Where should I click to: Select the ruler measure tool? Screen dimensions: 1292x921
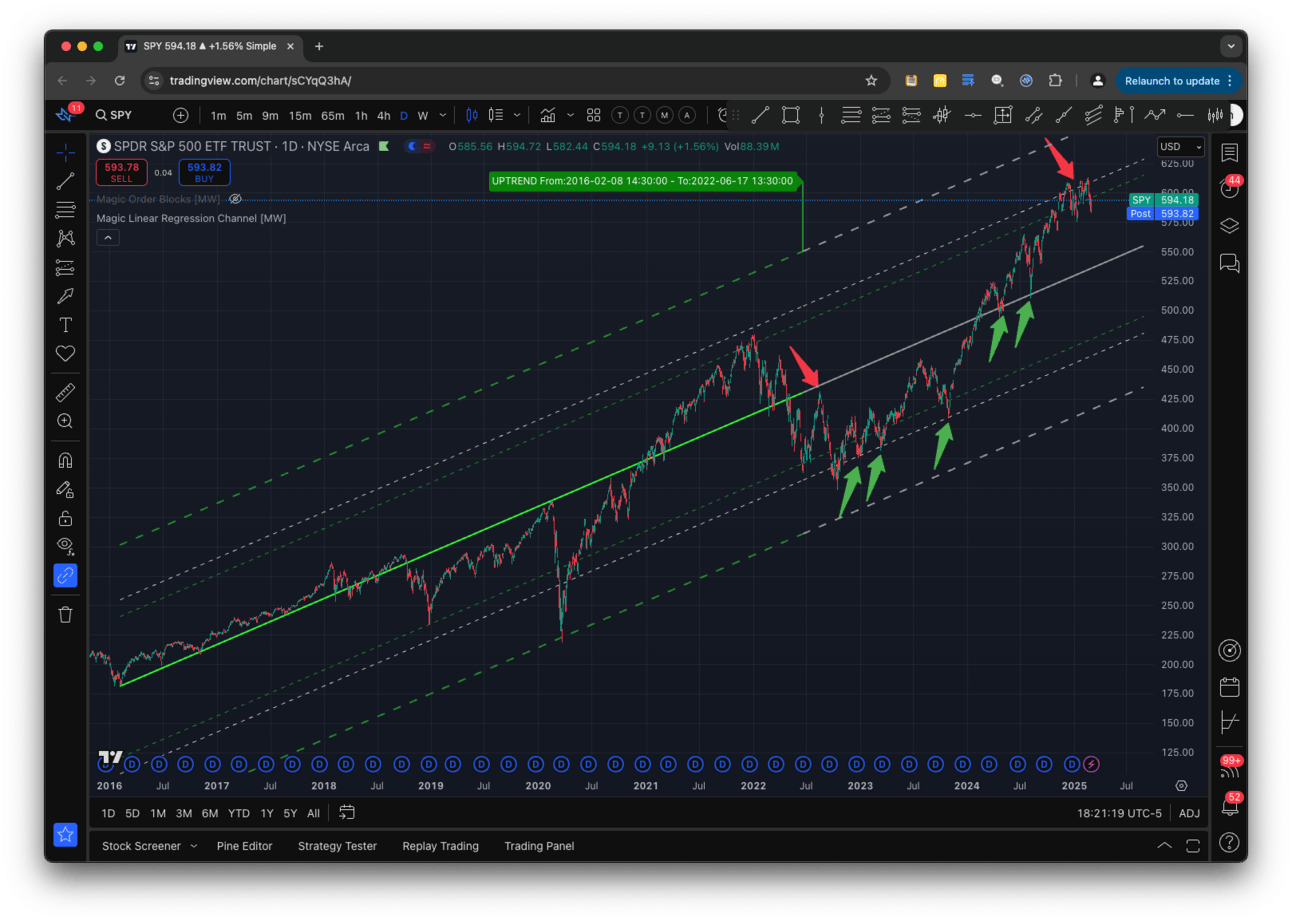pos(66,392)
